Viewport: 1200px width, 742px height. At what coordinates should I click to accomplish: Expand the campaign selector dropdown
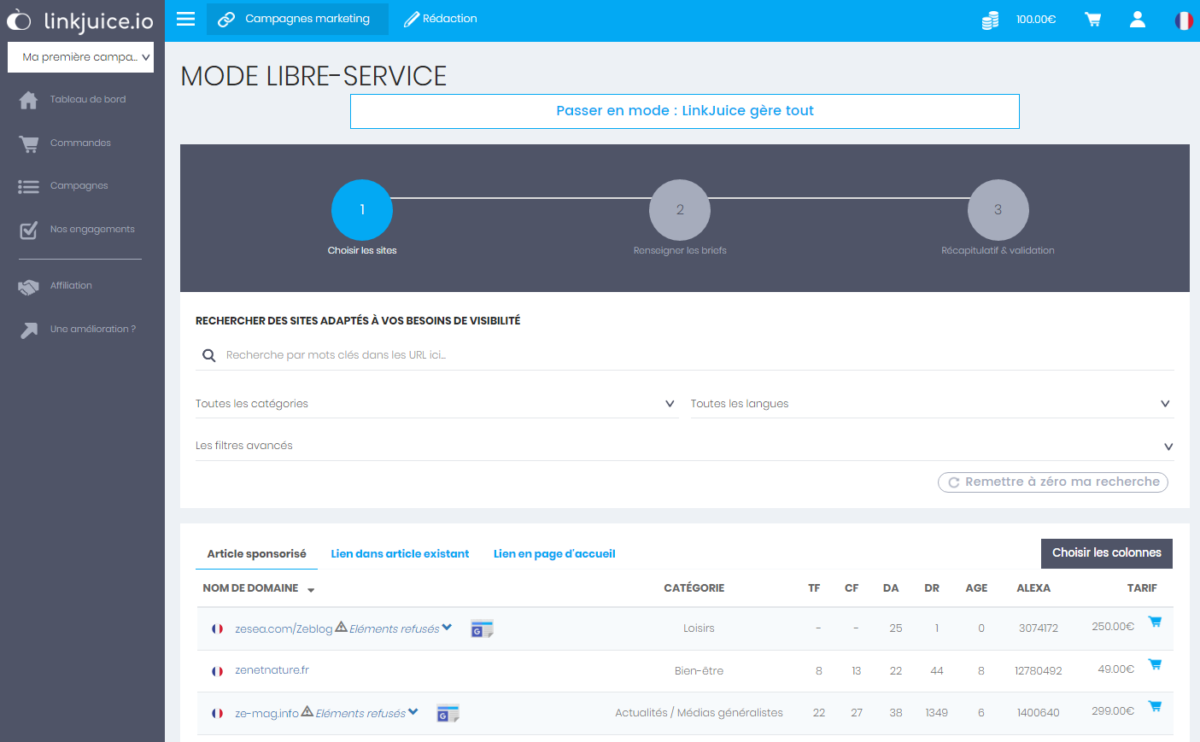pos(81,57)
